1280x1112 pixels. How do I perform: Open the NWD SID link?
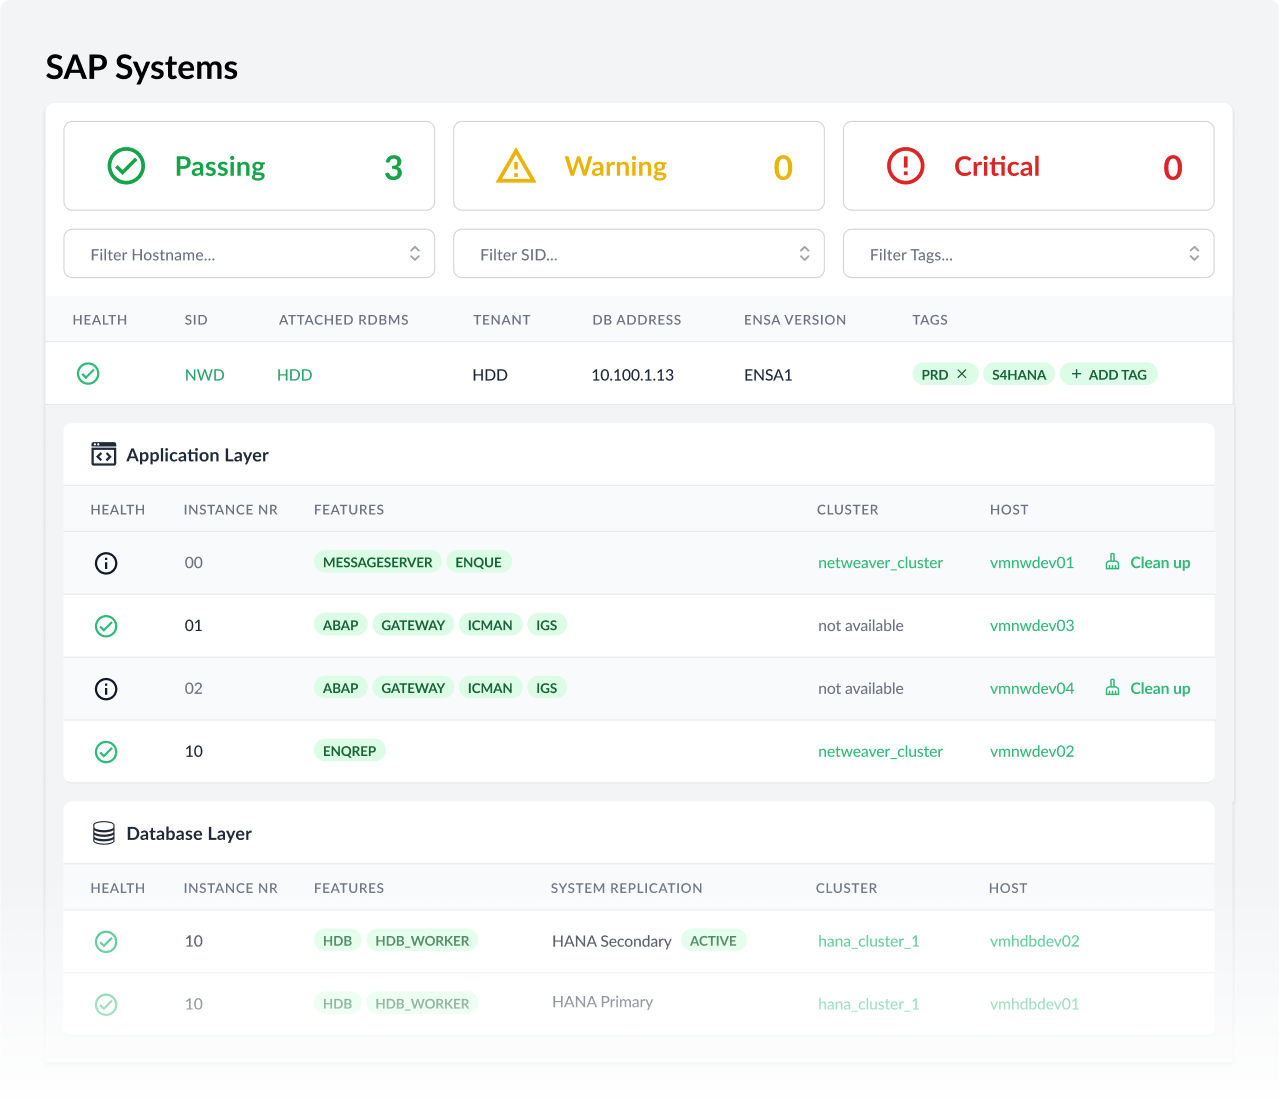coord(204,375)
